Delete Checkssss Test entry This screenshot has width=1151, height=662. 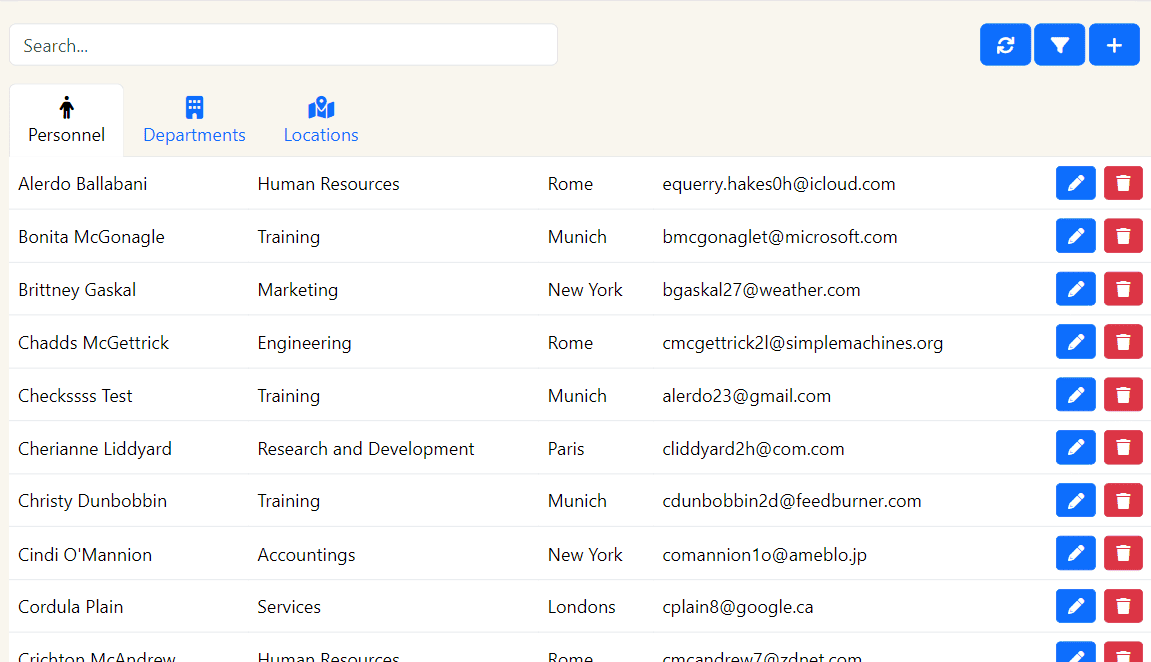(1123, 396)
